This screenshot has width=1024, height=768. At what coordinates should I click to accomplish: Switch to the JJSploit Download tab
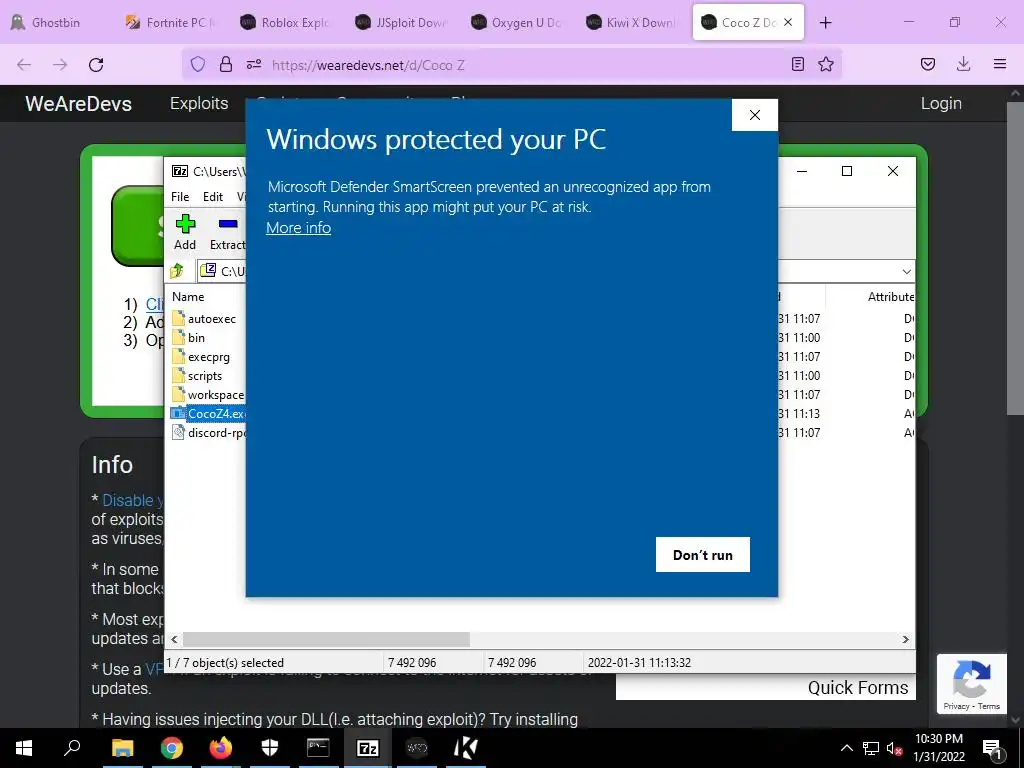[x=401, y=22]
